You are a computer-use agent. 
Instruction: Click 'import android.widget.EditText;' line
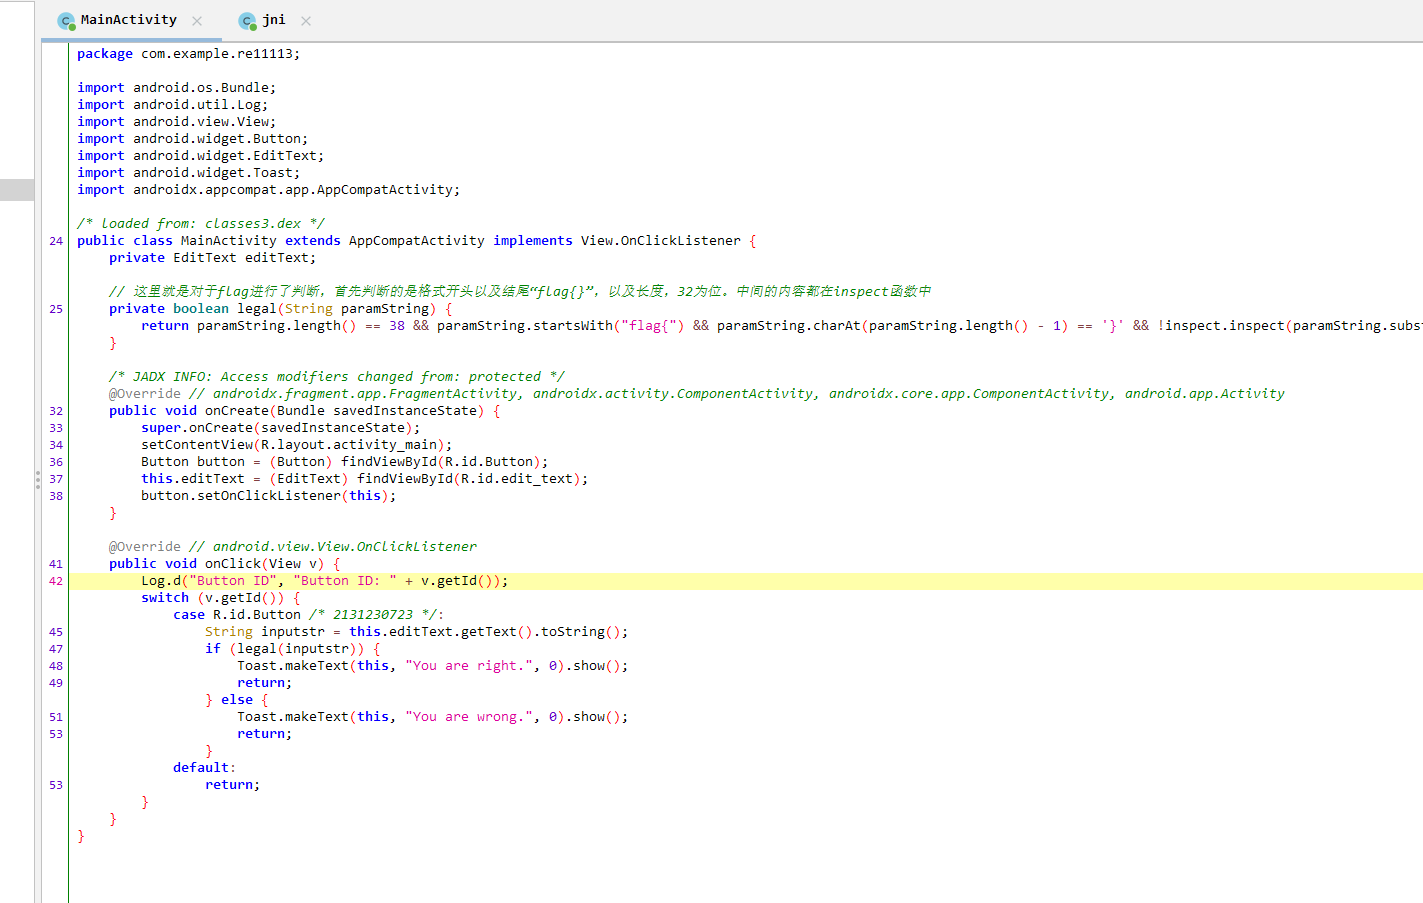(x=200, y=156)
